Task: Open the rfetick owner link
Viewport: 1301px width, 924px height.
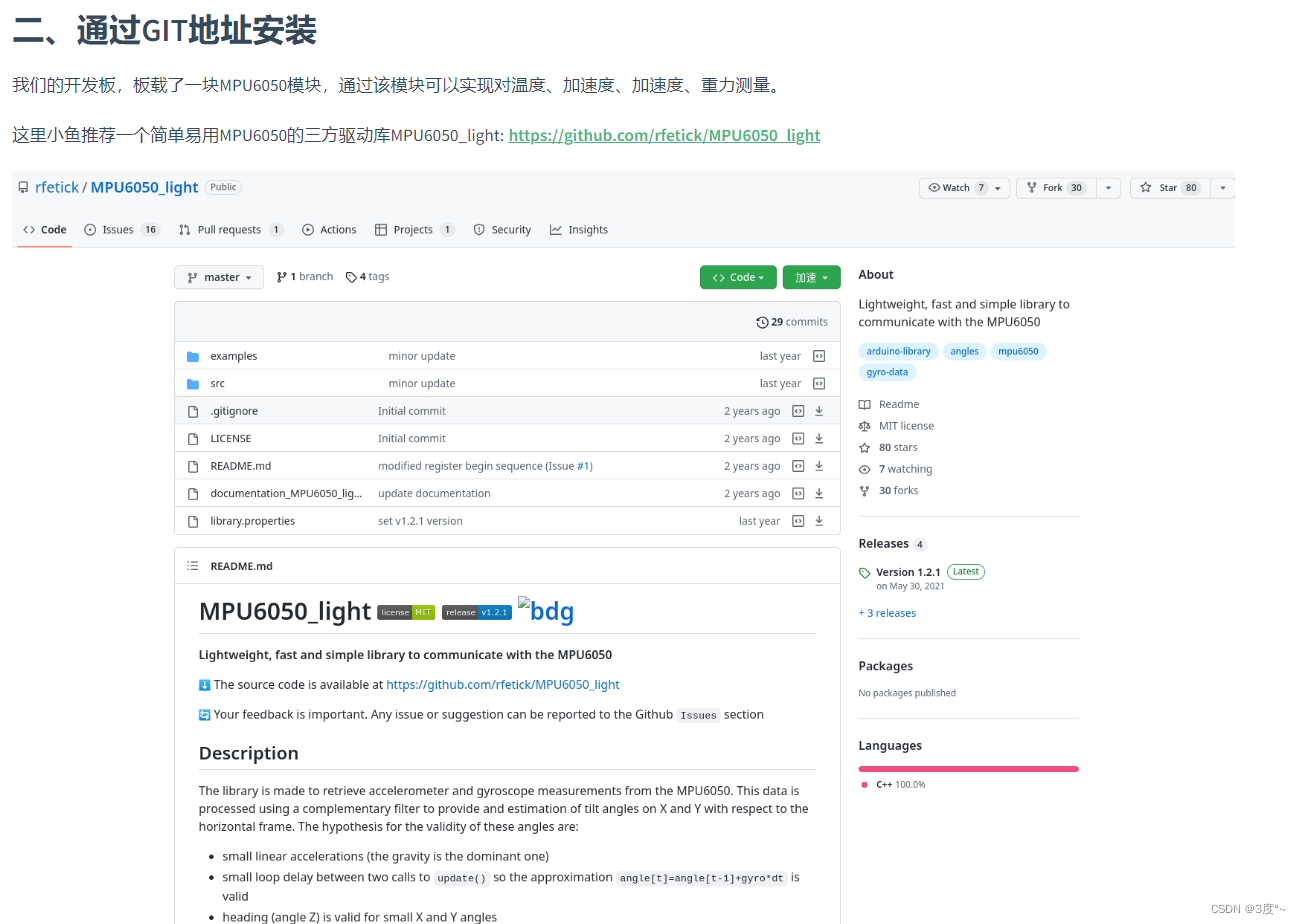Action: click(56, 187)
